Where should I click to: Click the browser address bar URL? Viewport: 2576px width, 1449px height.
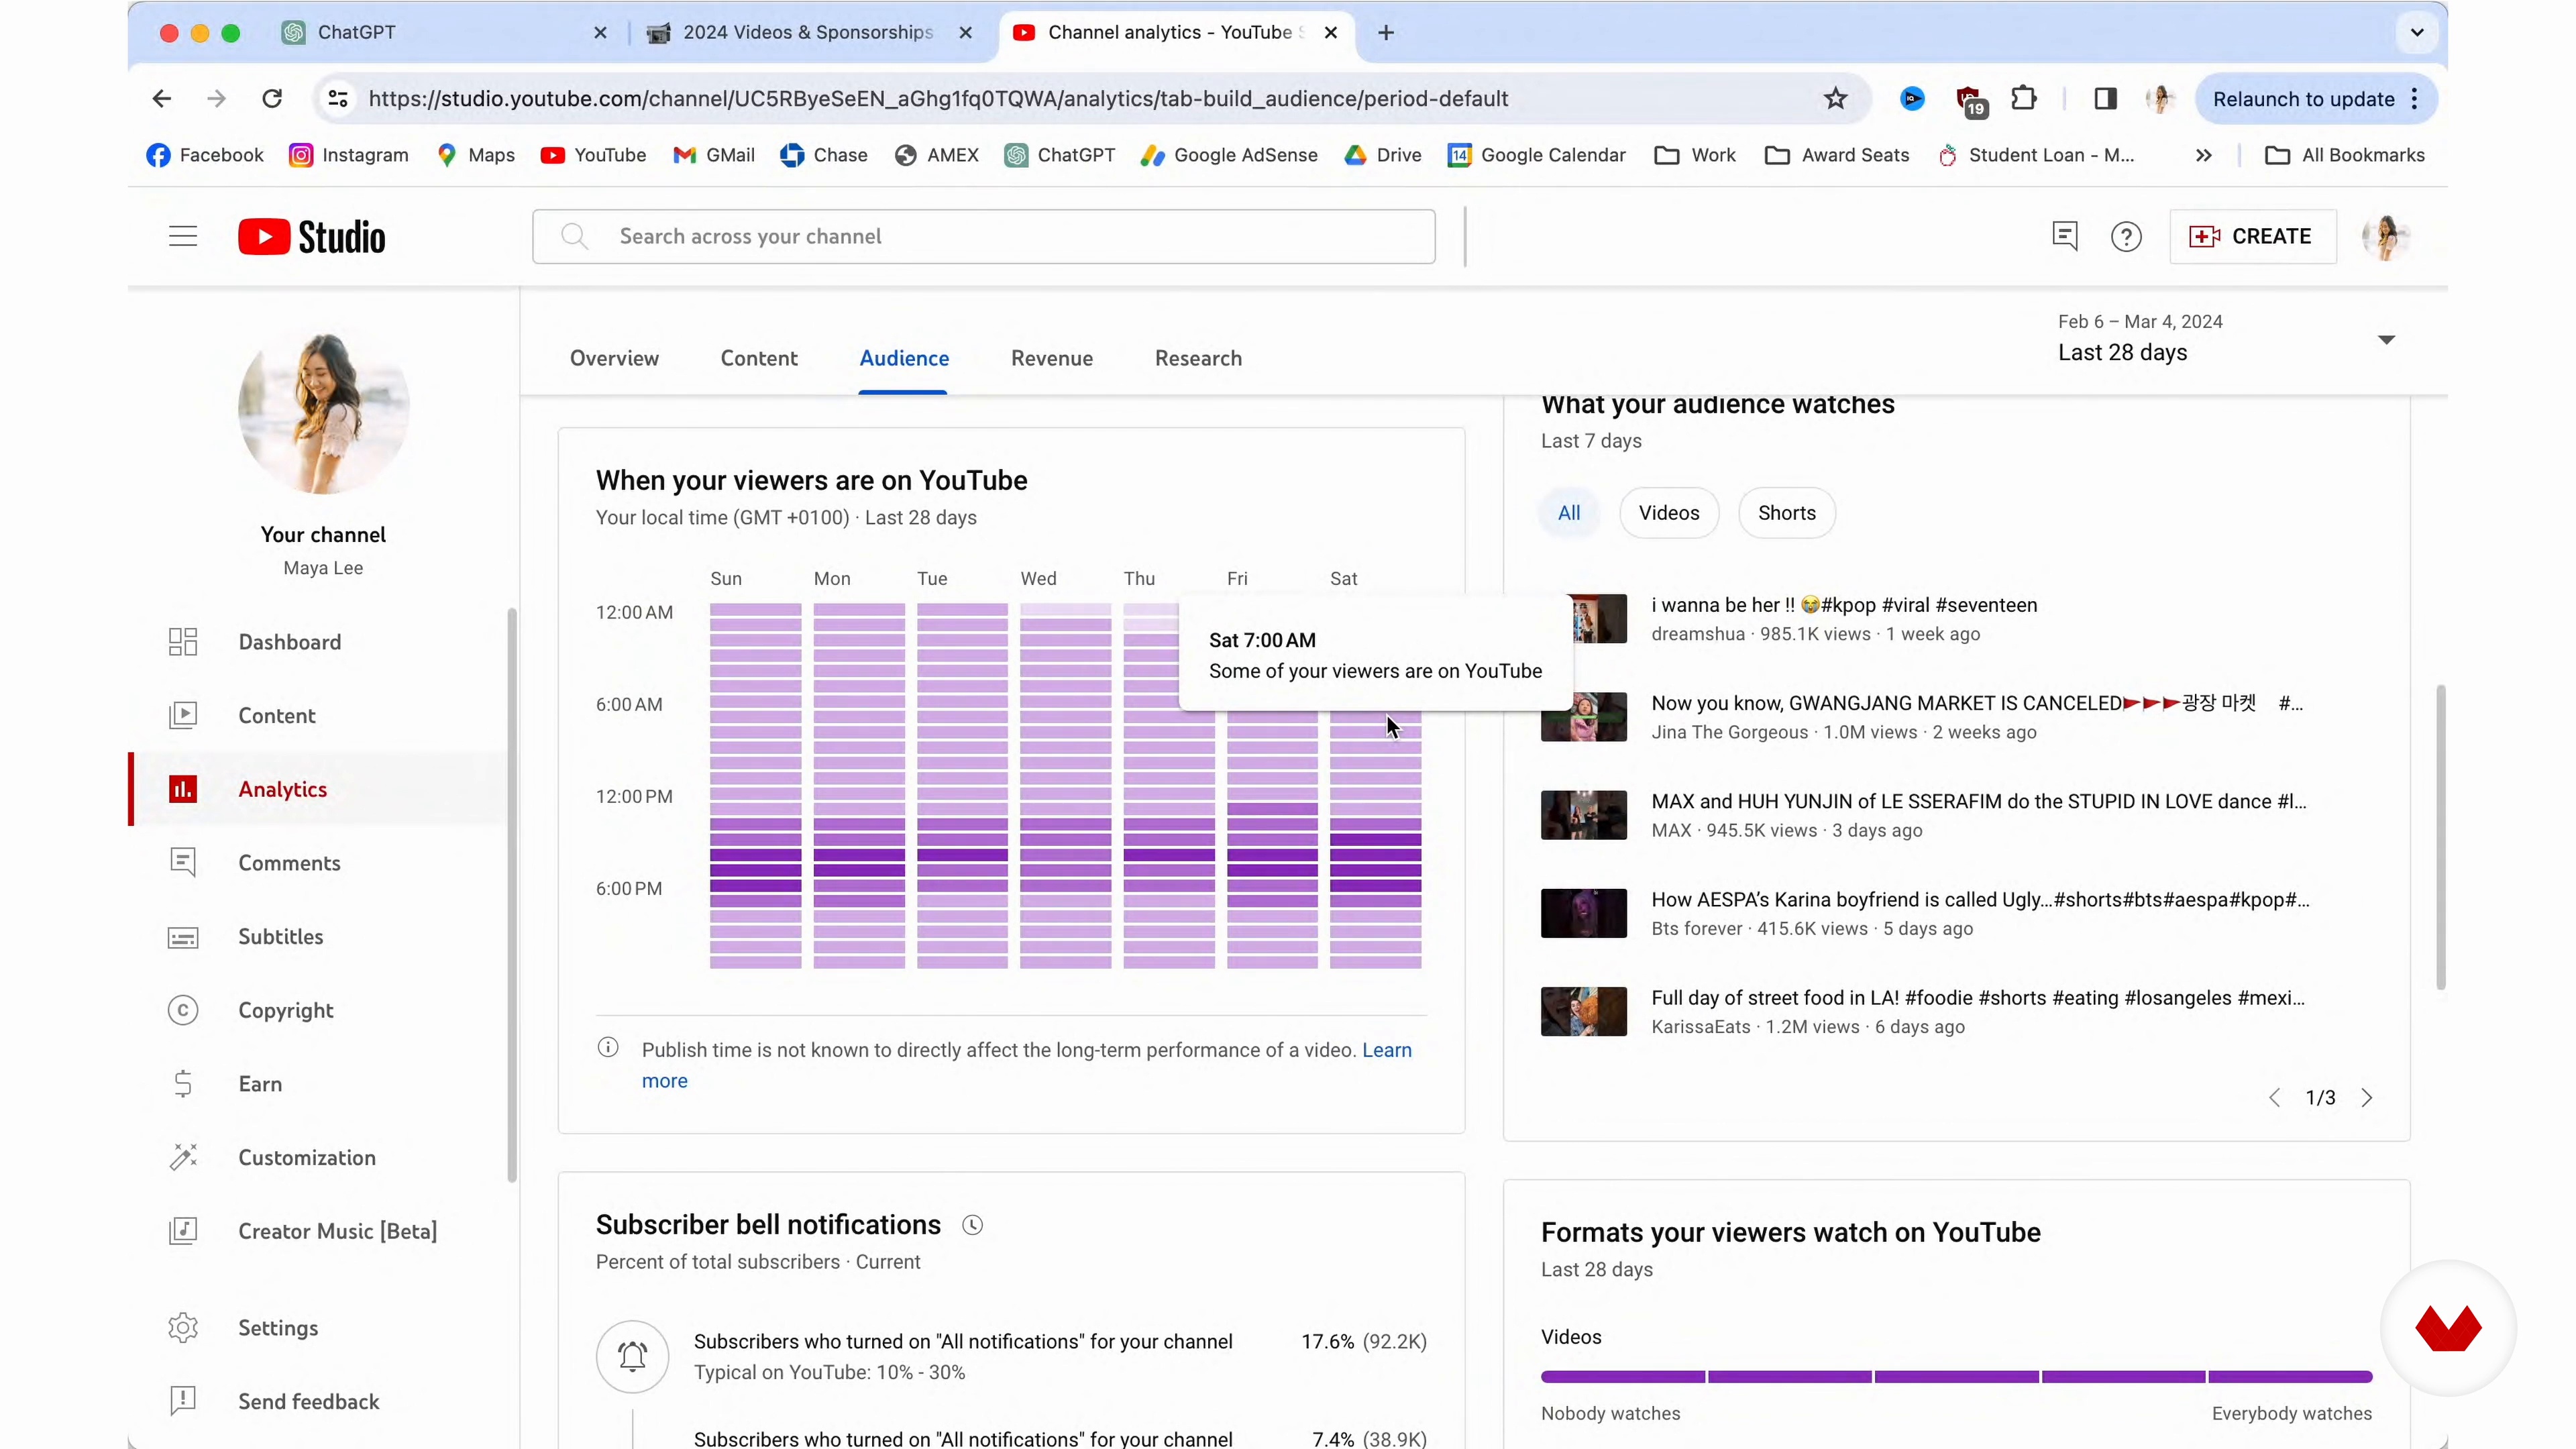[x=938, y=98]
